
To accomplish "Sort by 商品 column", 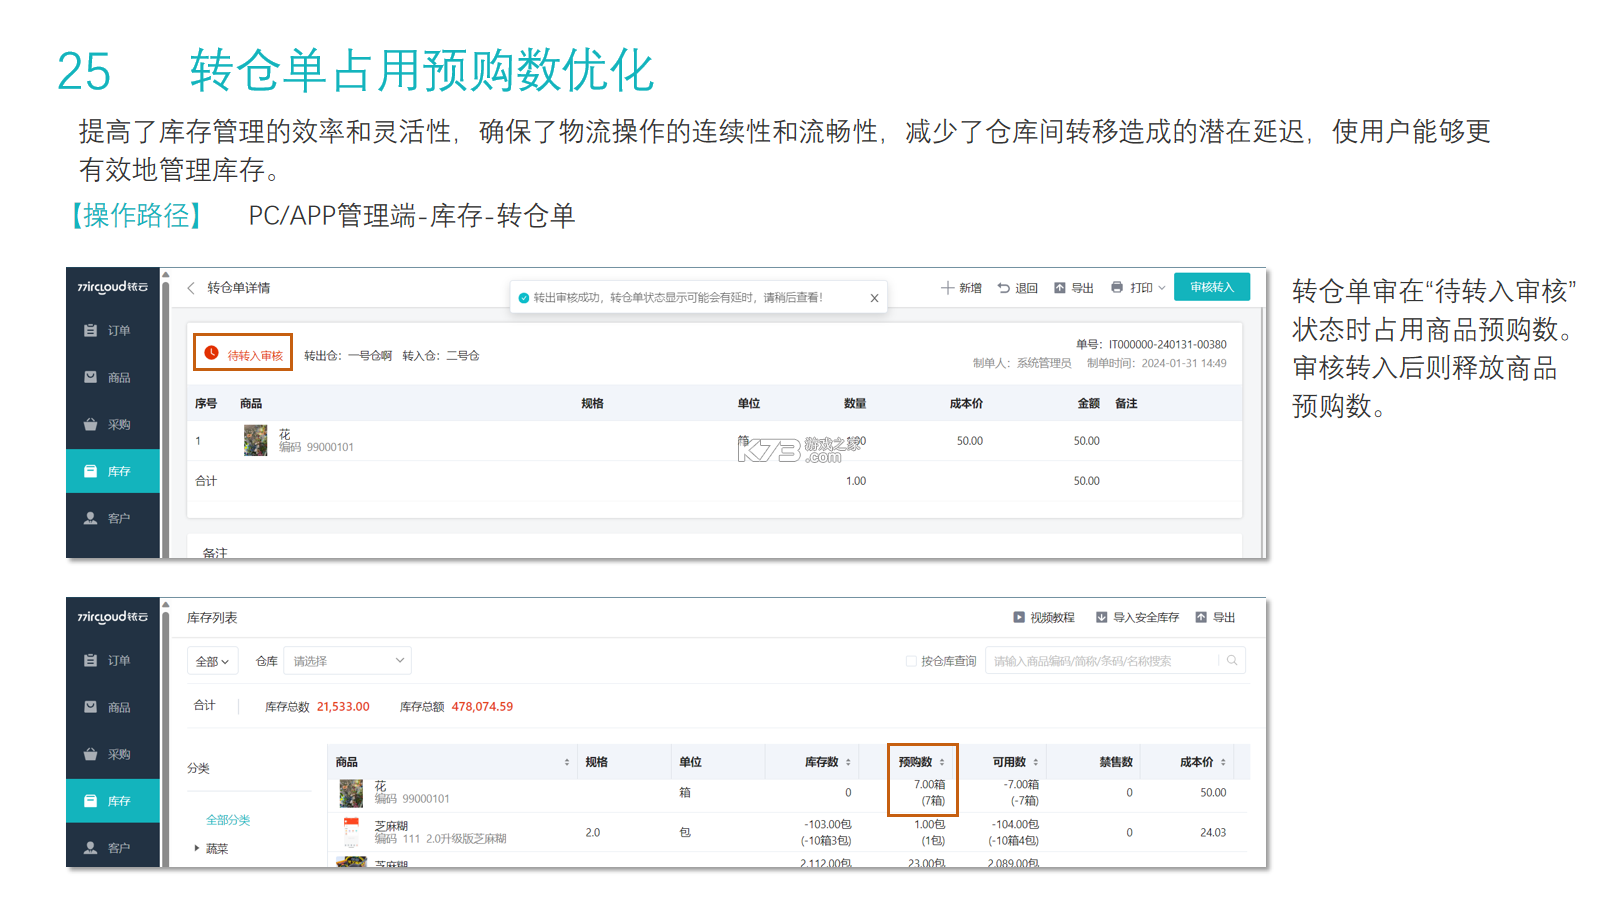I will (567, 762).
